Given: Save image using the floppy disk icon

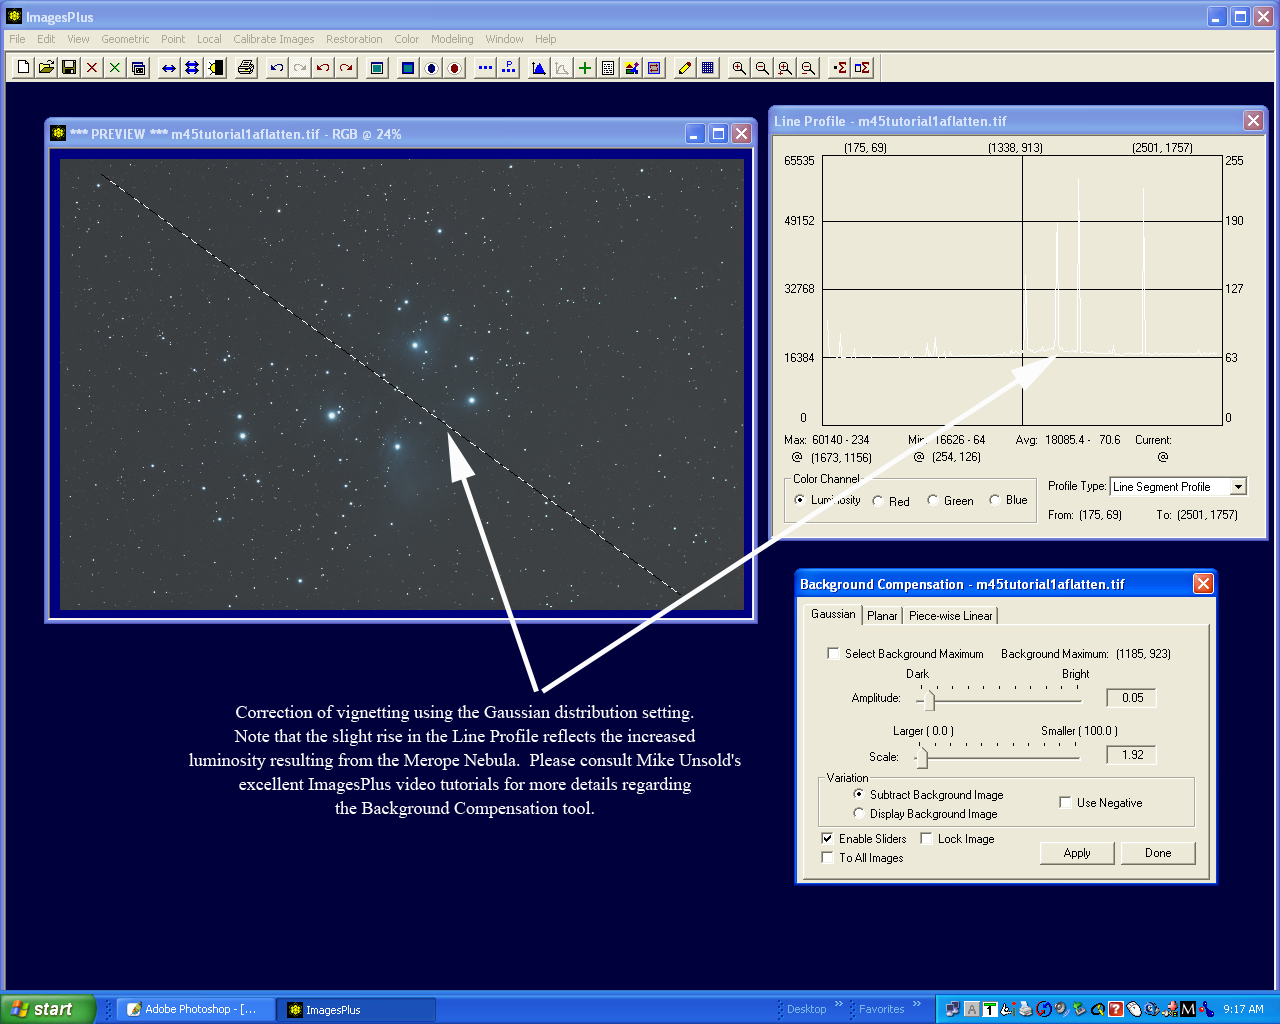Looking at the screenshot, I should (69, 68).
